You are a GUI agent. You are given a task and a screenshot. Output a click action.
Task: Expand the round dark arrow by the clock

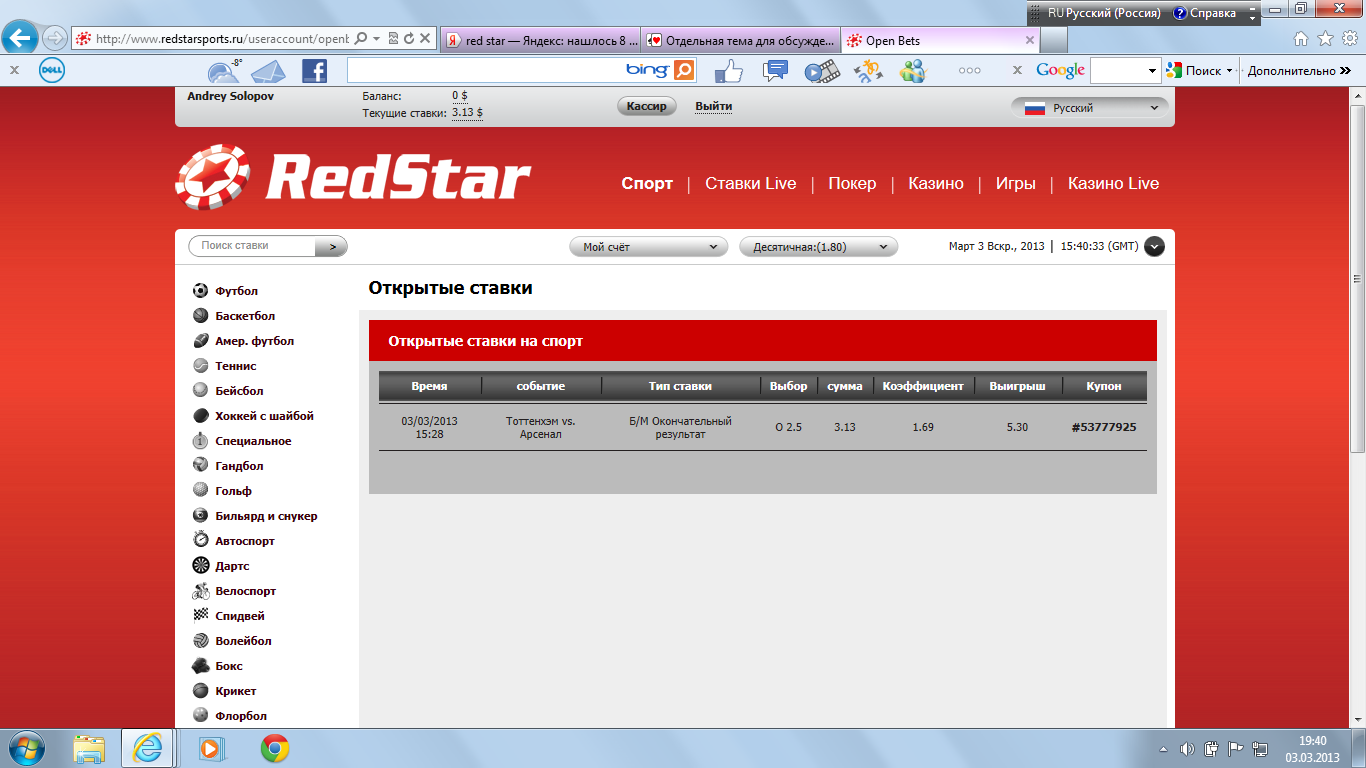[x=1154, y=246]
